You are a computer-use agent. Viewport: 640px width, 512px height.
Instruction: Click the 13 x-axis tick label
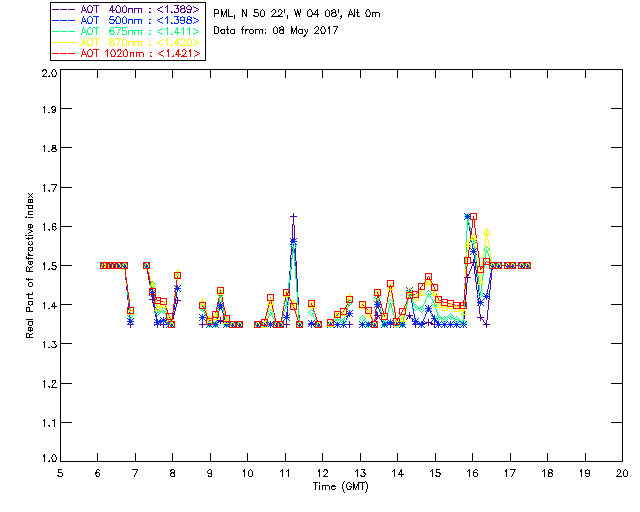coord(360,473)
